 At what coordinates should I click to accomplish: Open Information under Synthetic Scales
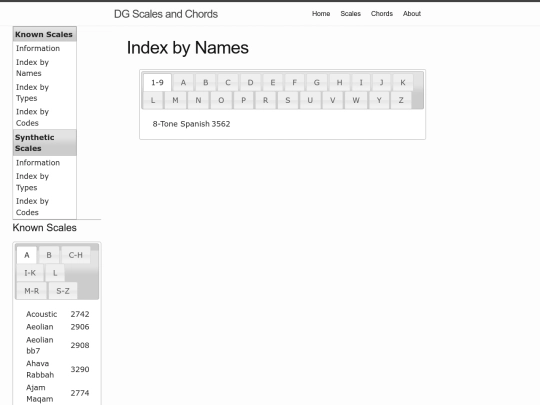(38, 163)
